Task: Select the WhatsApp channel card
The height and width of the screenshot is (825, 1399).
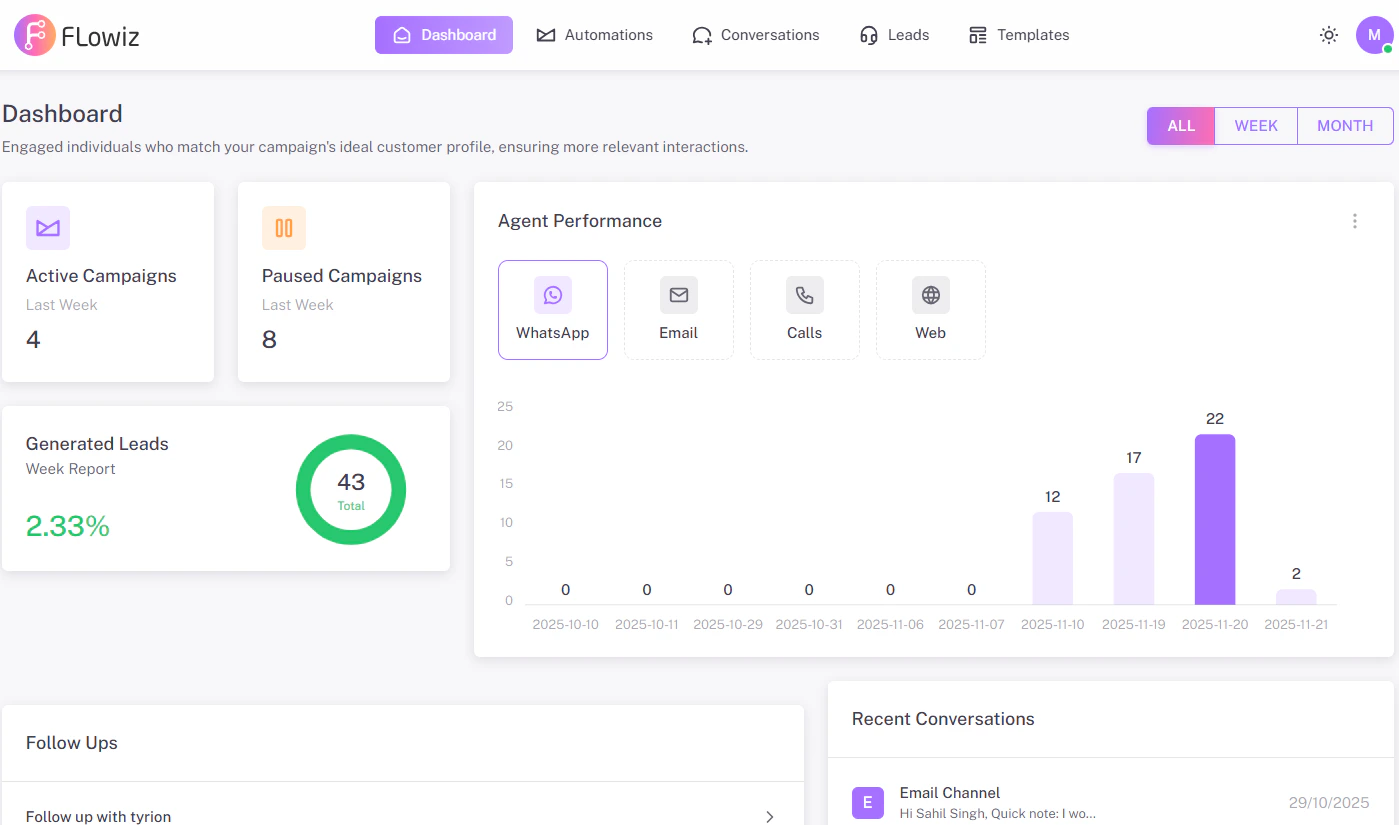Action: click(x=553, y=310)
